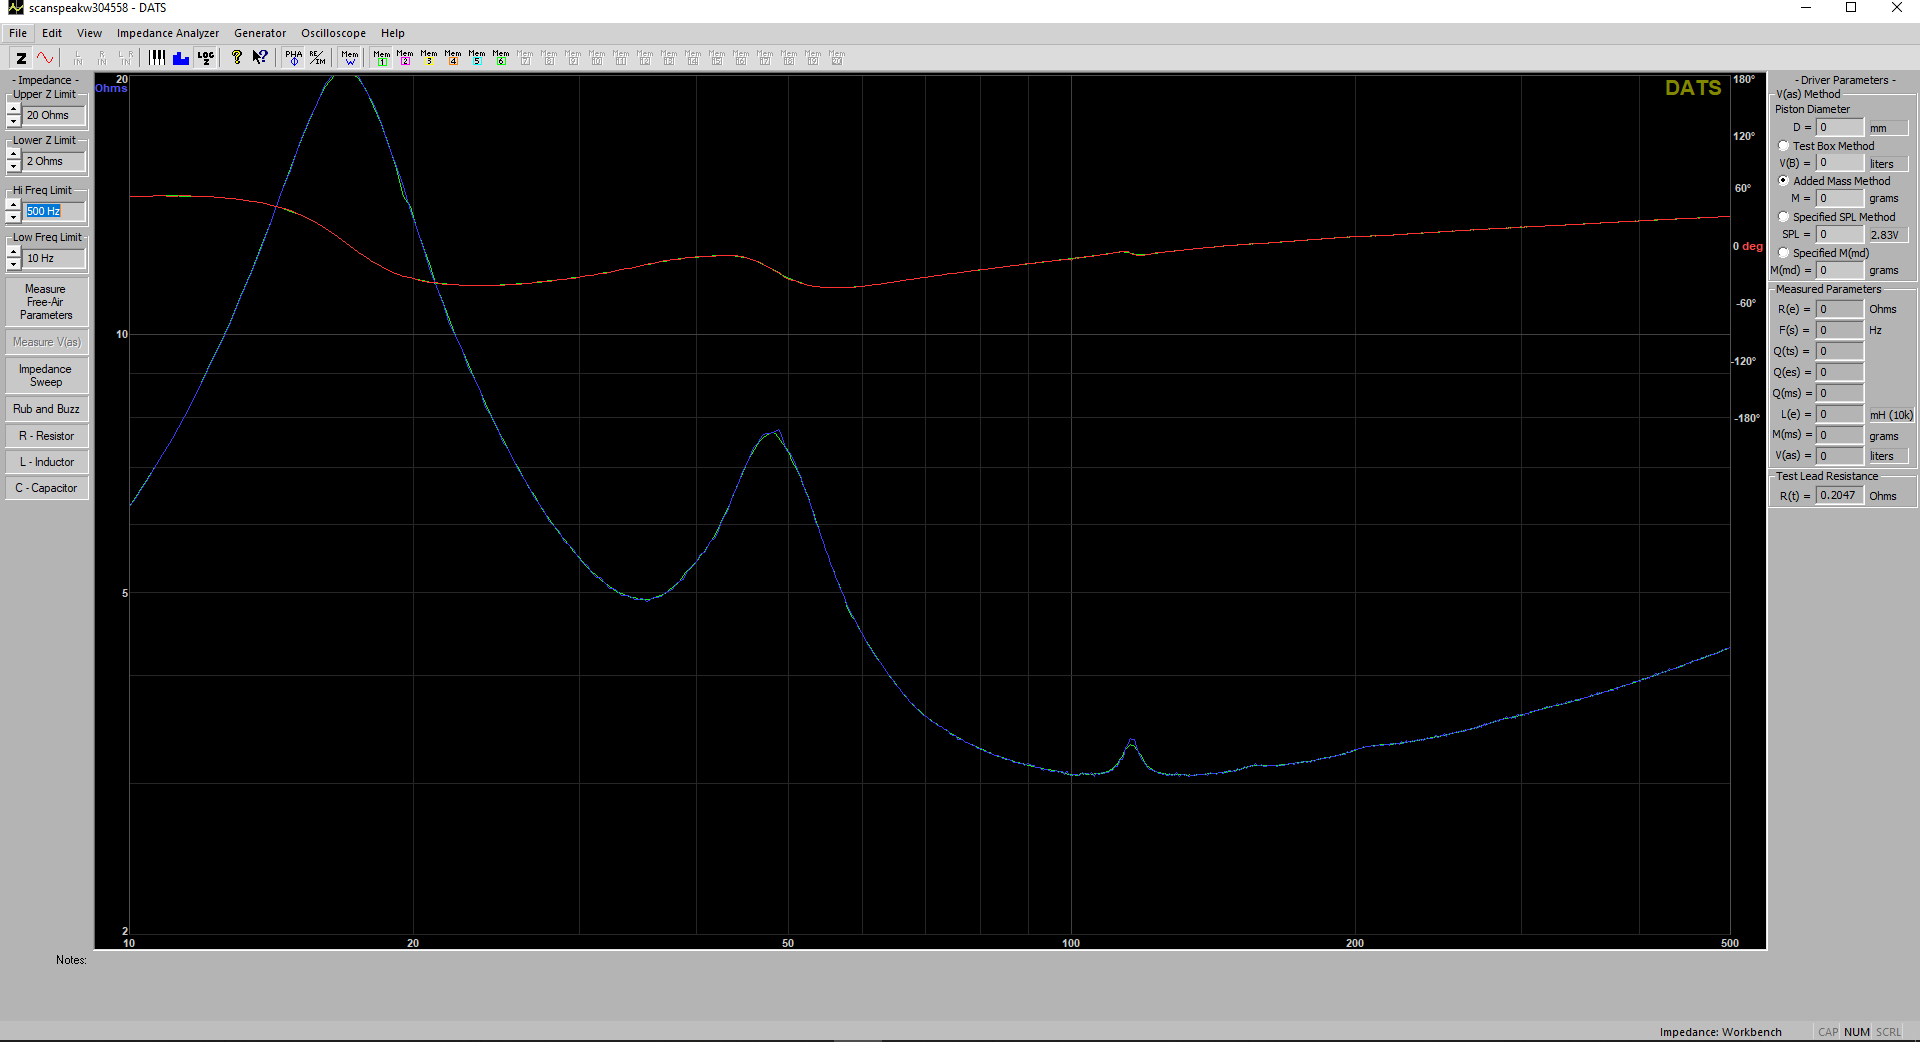The height and width of the screenshot is (1042, 1920).
Task: Toggle the PHA phase display icon
Action: pyautogui.click(x=293, y=58)
